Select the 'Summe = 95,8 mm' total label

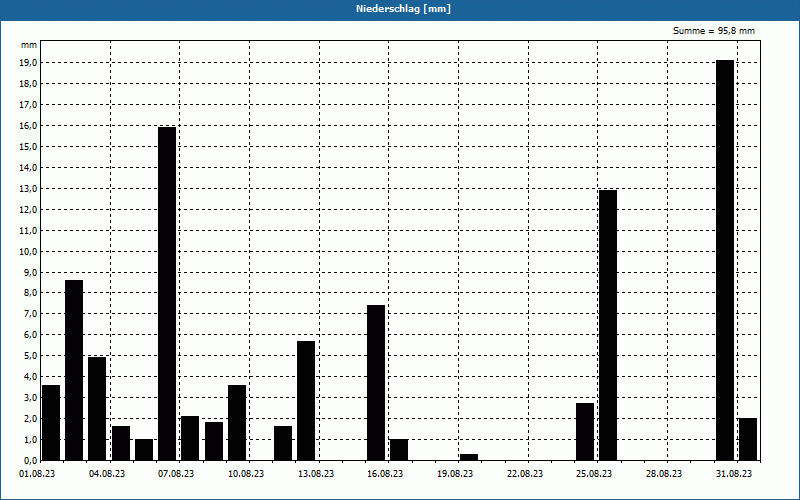(713, 31)
